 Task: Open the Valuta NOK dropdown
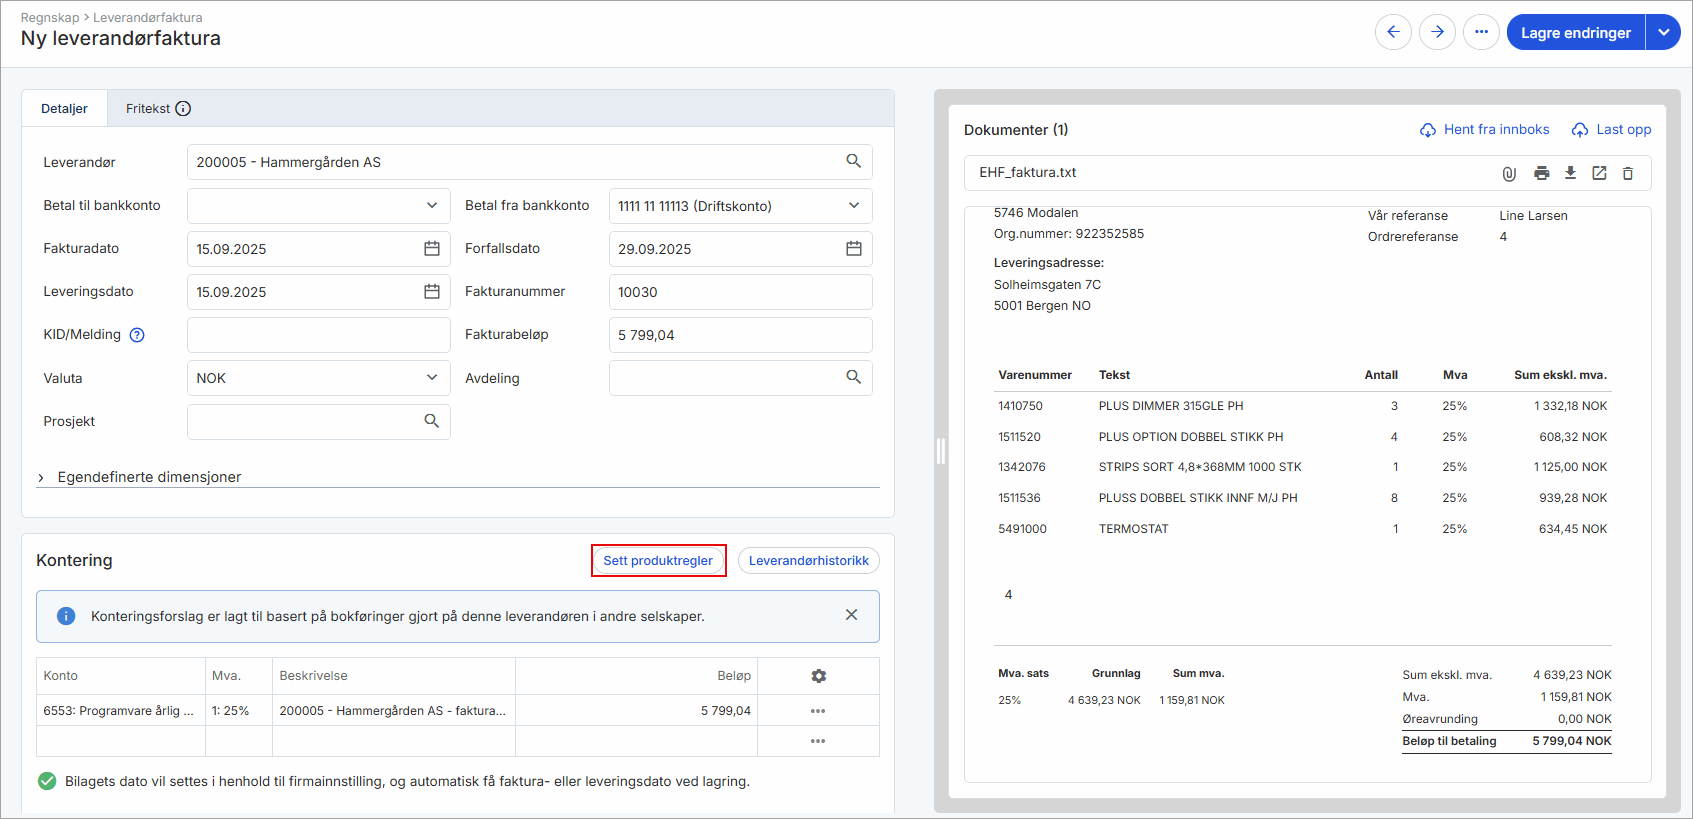pos(318,378)
